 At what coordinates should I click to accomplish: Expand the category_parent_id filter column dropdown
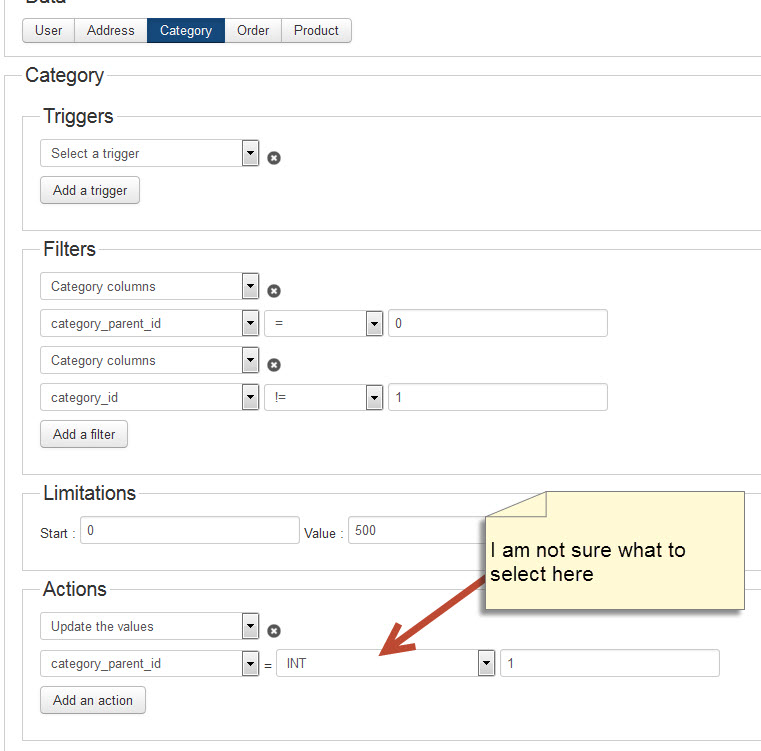[150, 324]
